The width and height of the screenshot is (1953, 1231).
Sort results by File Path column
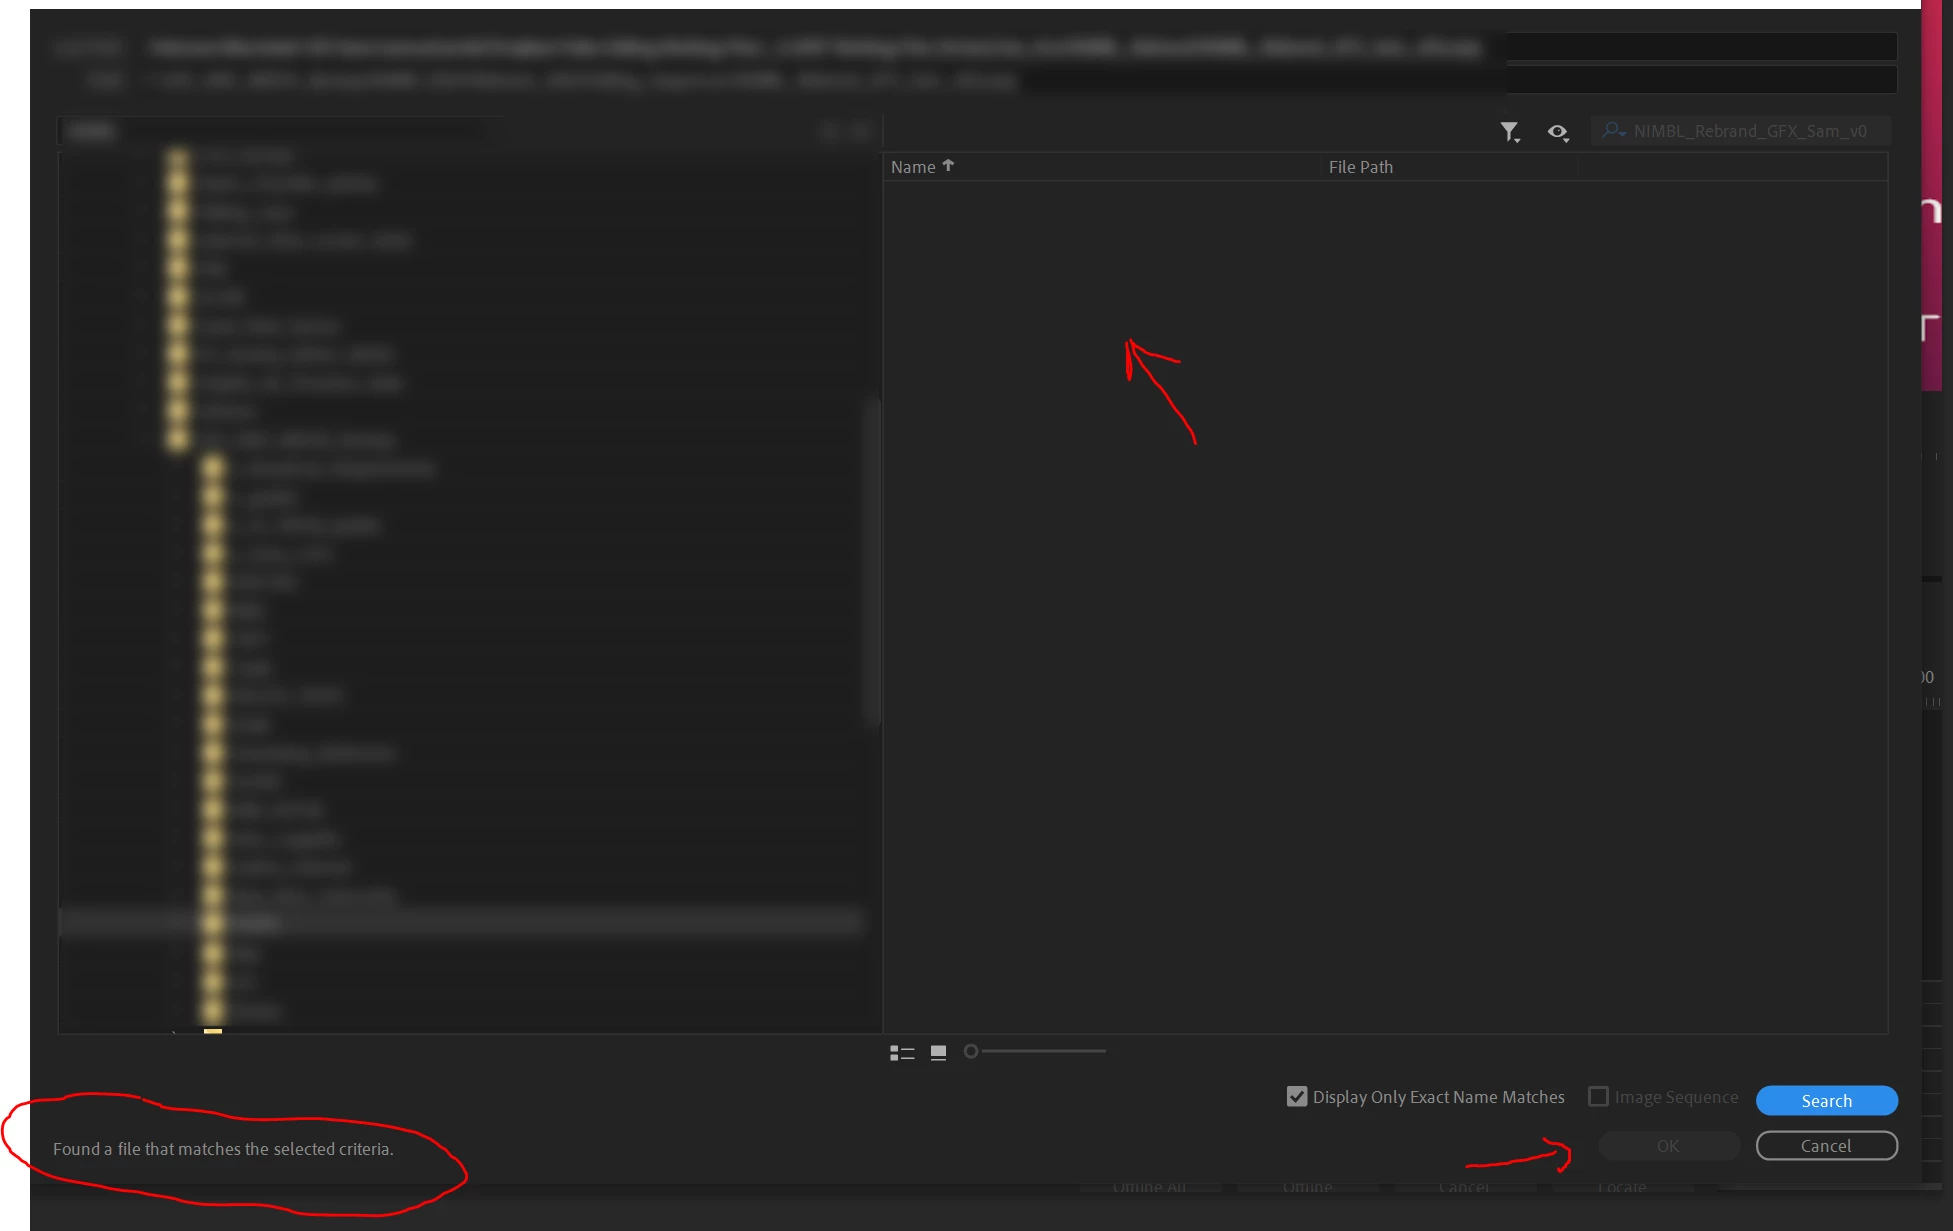[1360, 167]
